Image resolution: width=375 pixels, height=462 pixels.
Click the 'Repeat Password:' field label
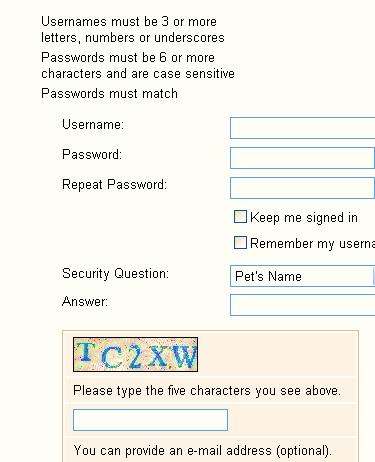coord(114,185)
